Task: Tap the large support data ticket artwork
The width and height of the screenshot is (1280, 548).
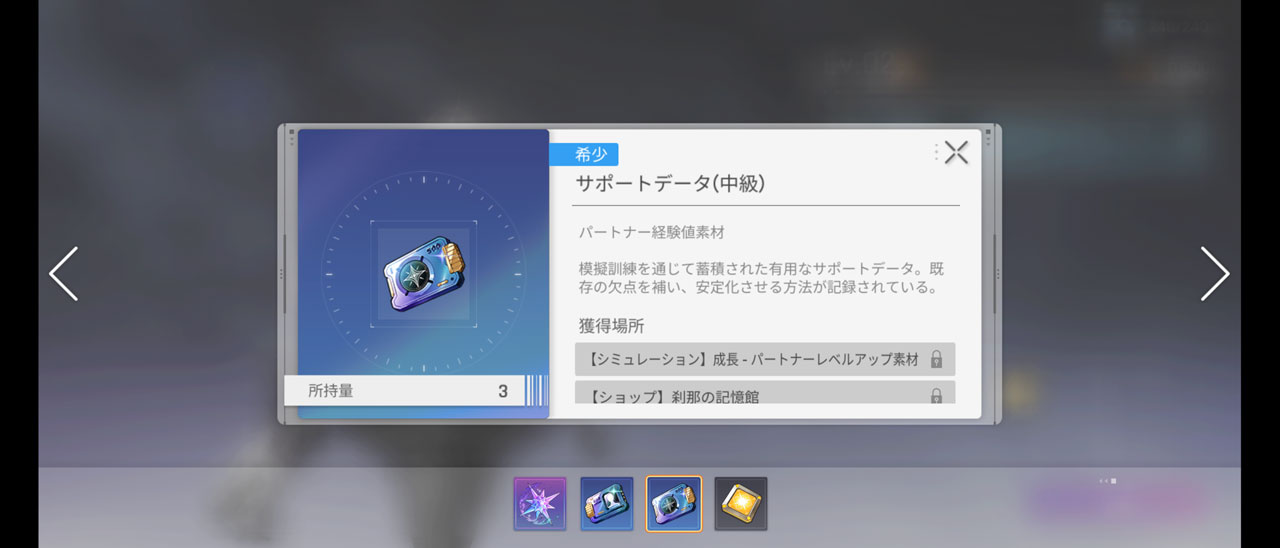Action: click(424, 274)
